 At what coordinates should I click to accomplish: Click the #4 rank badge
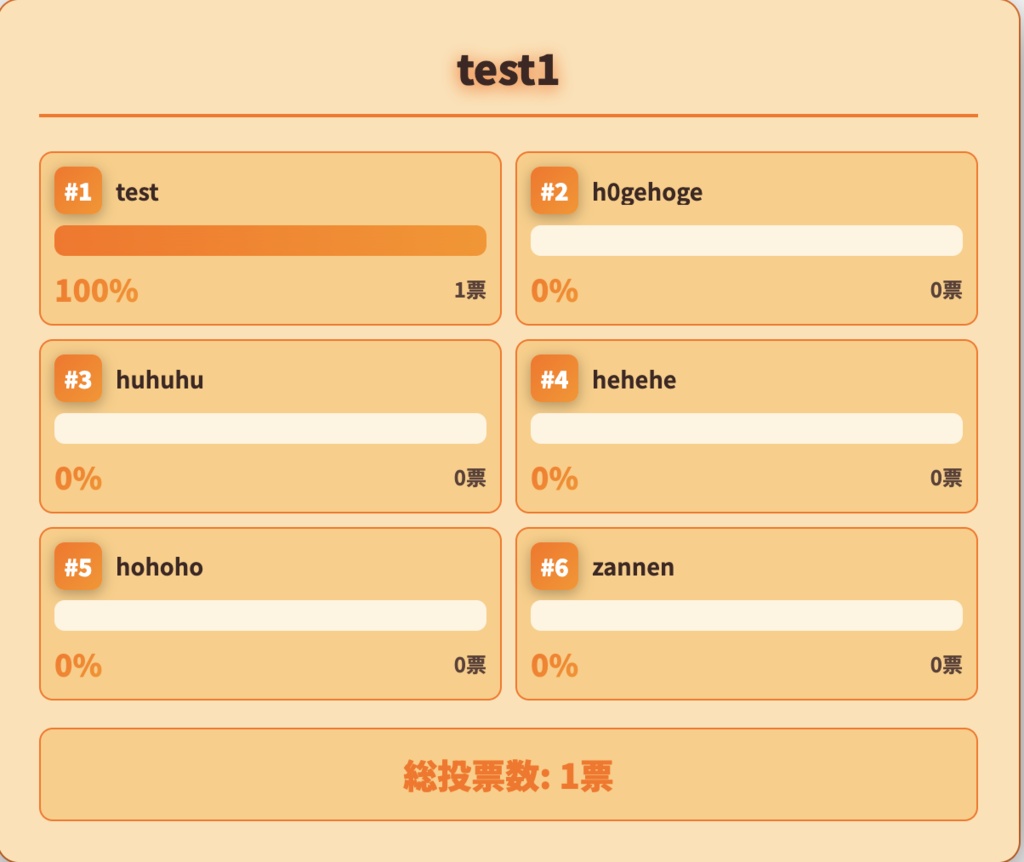click(x=554, y=379)
